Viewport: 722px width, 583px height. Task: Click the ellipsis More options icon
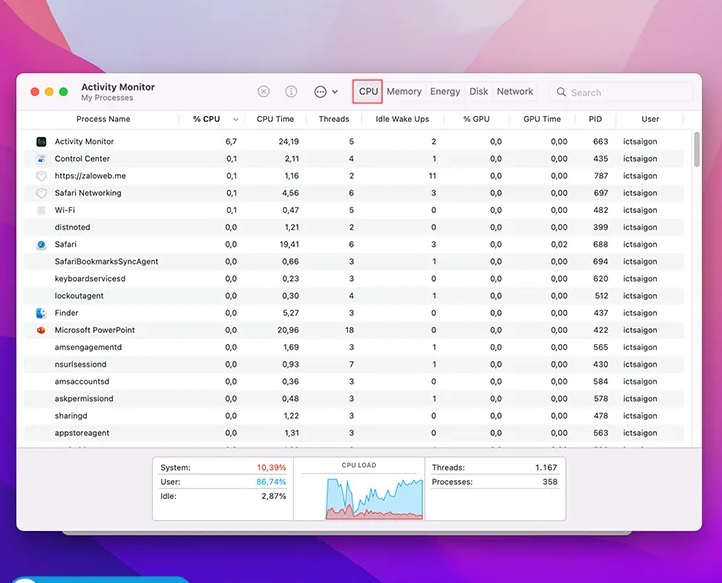pos(320,92)
